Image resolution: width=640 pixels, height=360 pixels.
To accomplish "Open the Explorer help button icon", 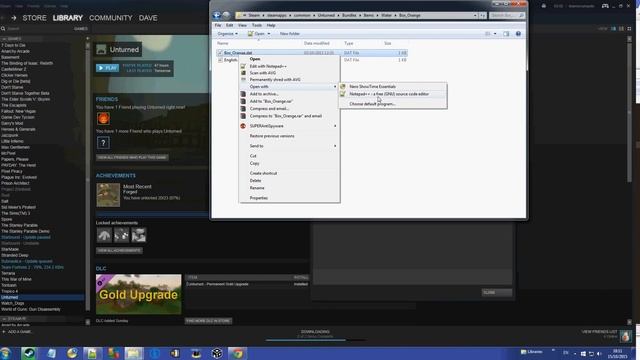I will (x=518, y=34).
